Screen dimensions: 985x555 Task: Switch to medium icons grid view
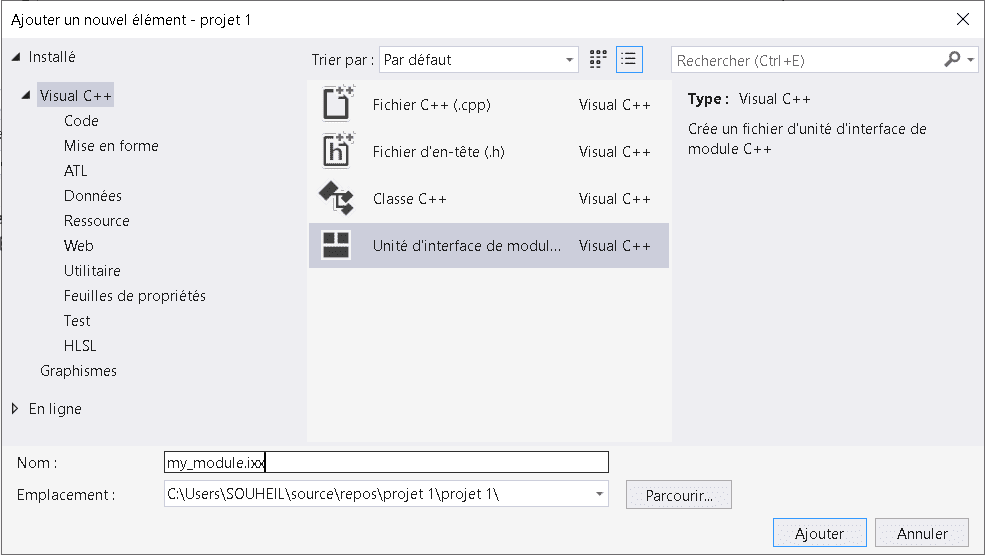[x=598, y=60]
